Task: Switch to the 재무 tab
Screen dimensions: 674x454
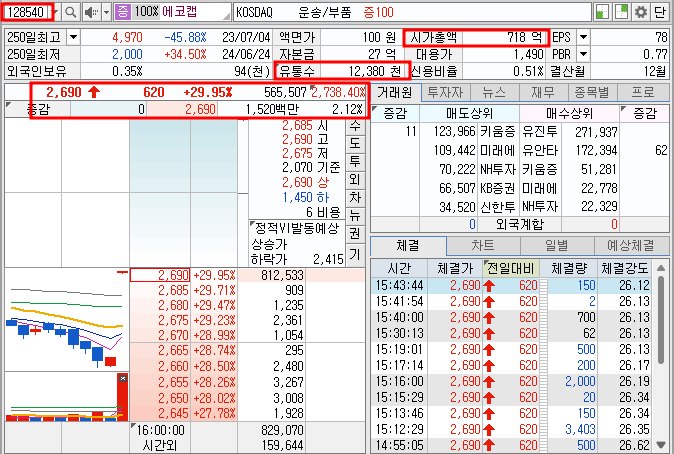Action: (x=543, y=92)
